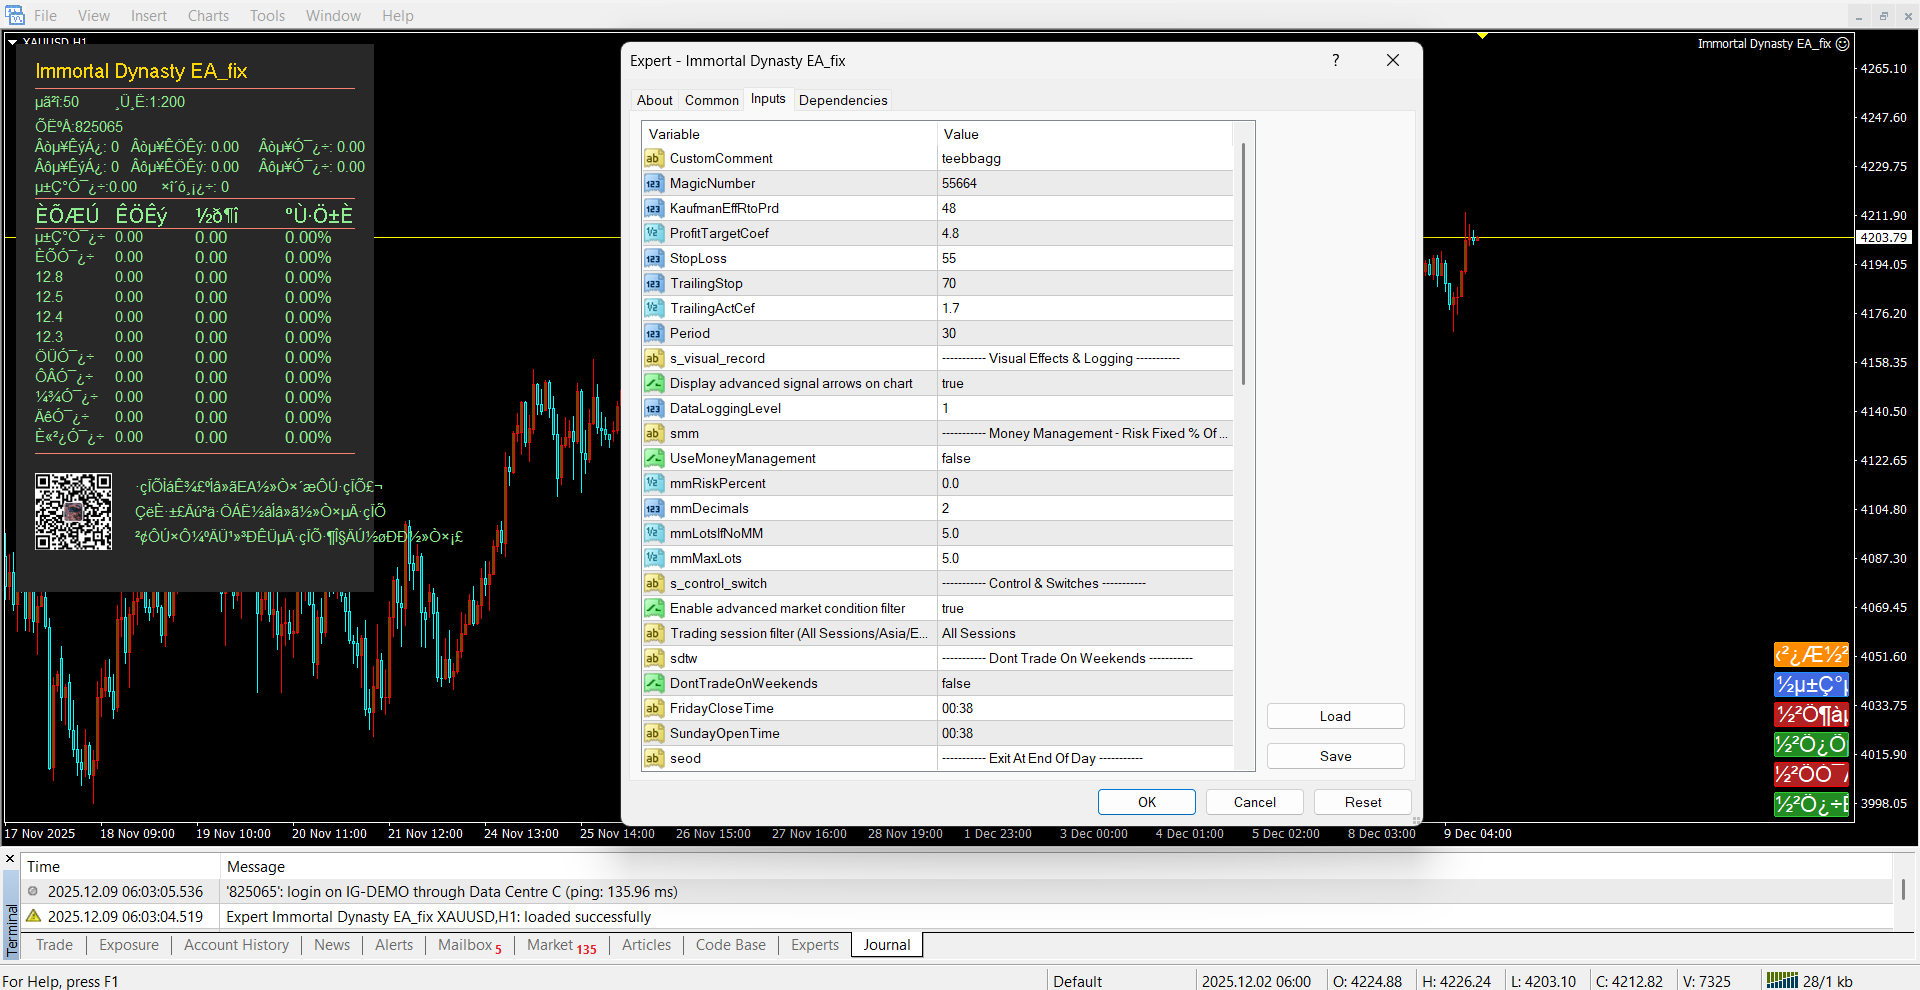Click the QR code image on the EA panel

[73, 512]
